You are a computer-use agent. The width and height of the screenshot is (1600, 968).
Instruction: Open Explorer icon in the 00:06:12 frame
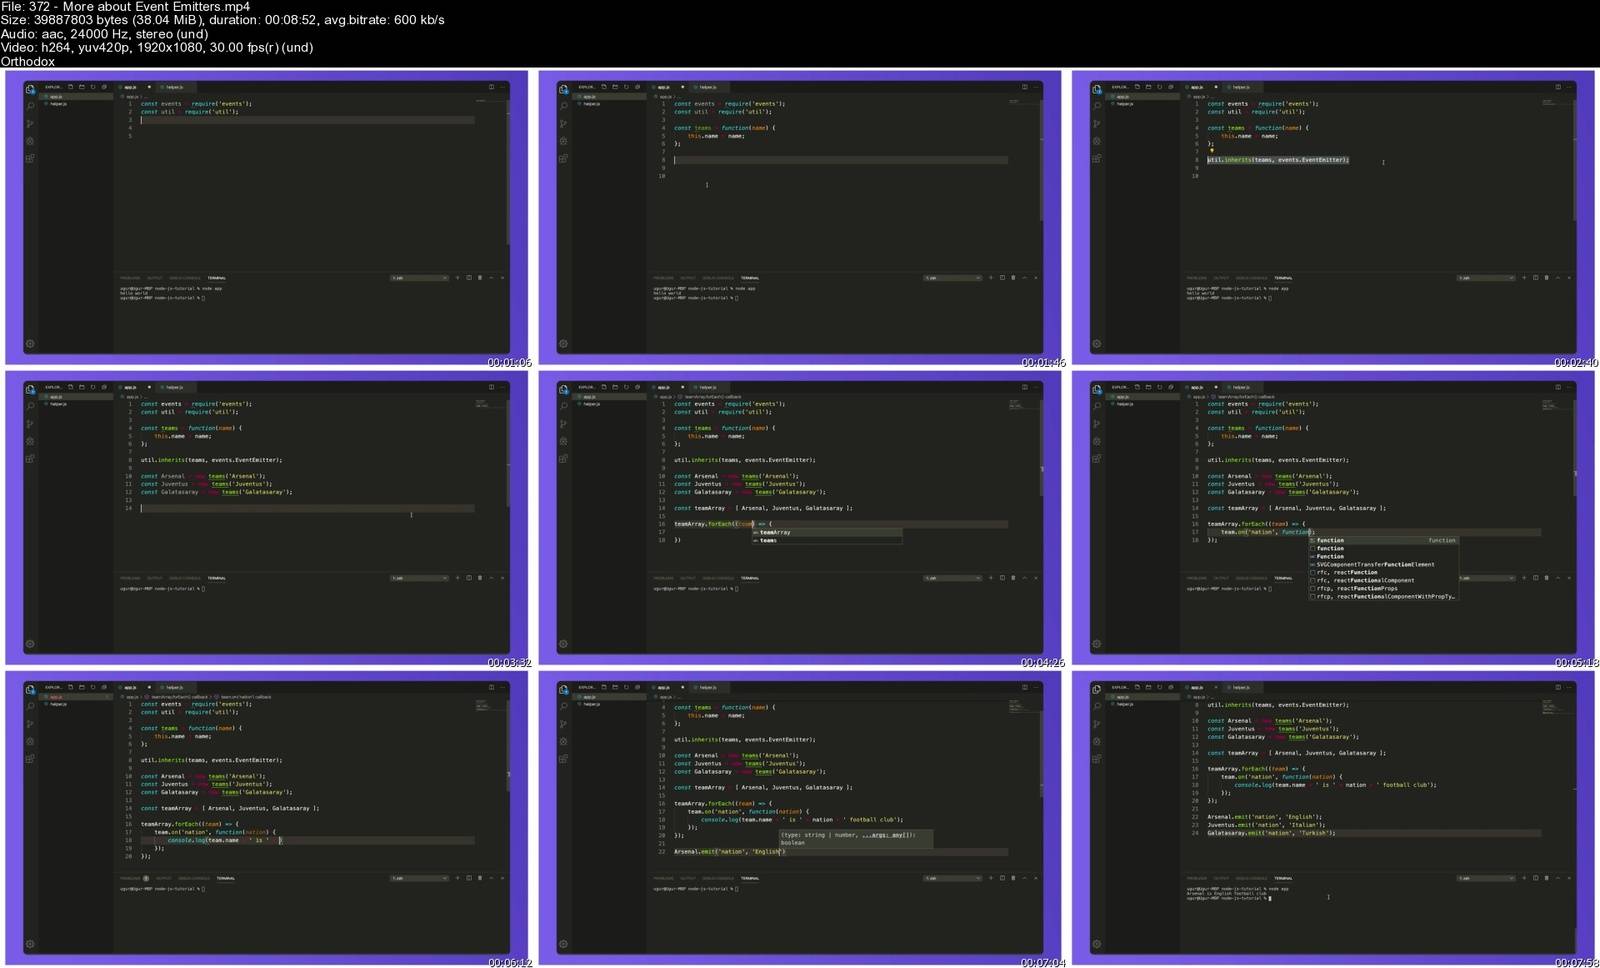pos(31,689)
